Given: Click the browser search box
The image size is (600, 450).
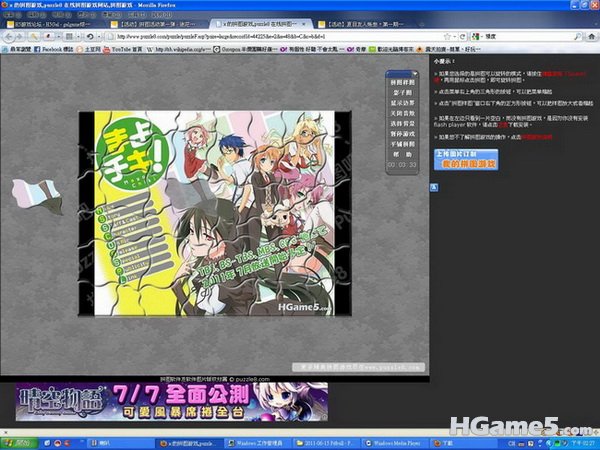Looking at the screenshot, I should 530,35.
